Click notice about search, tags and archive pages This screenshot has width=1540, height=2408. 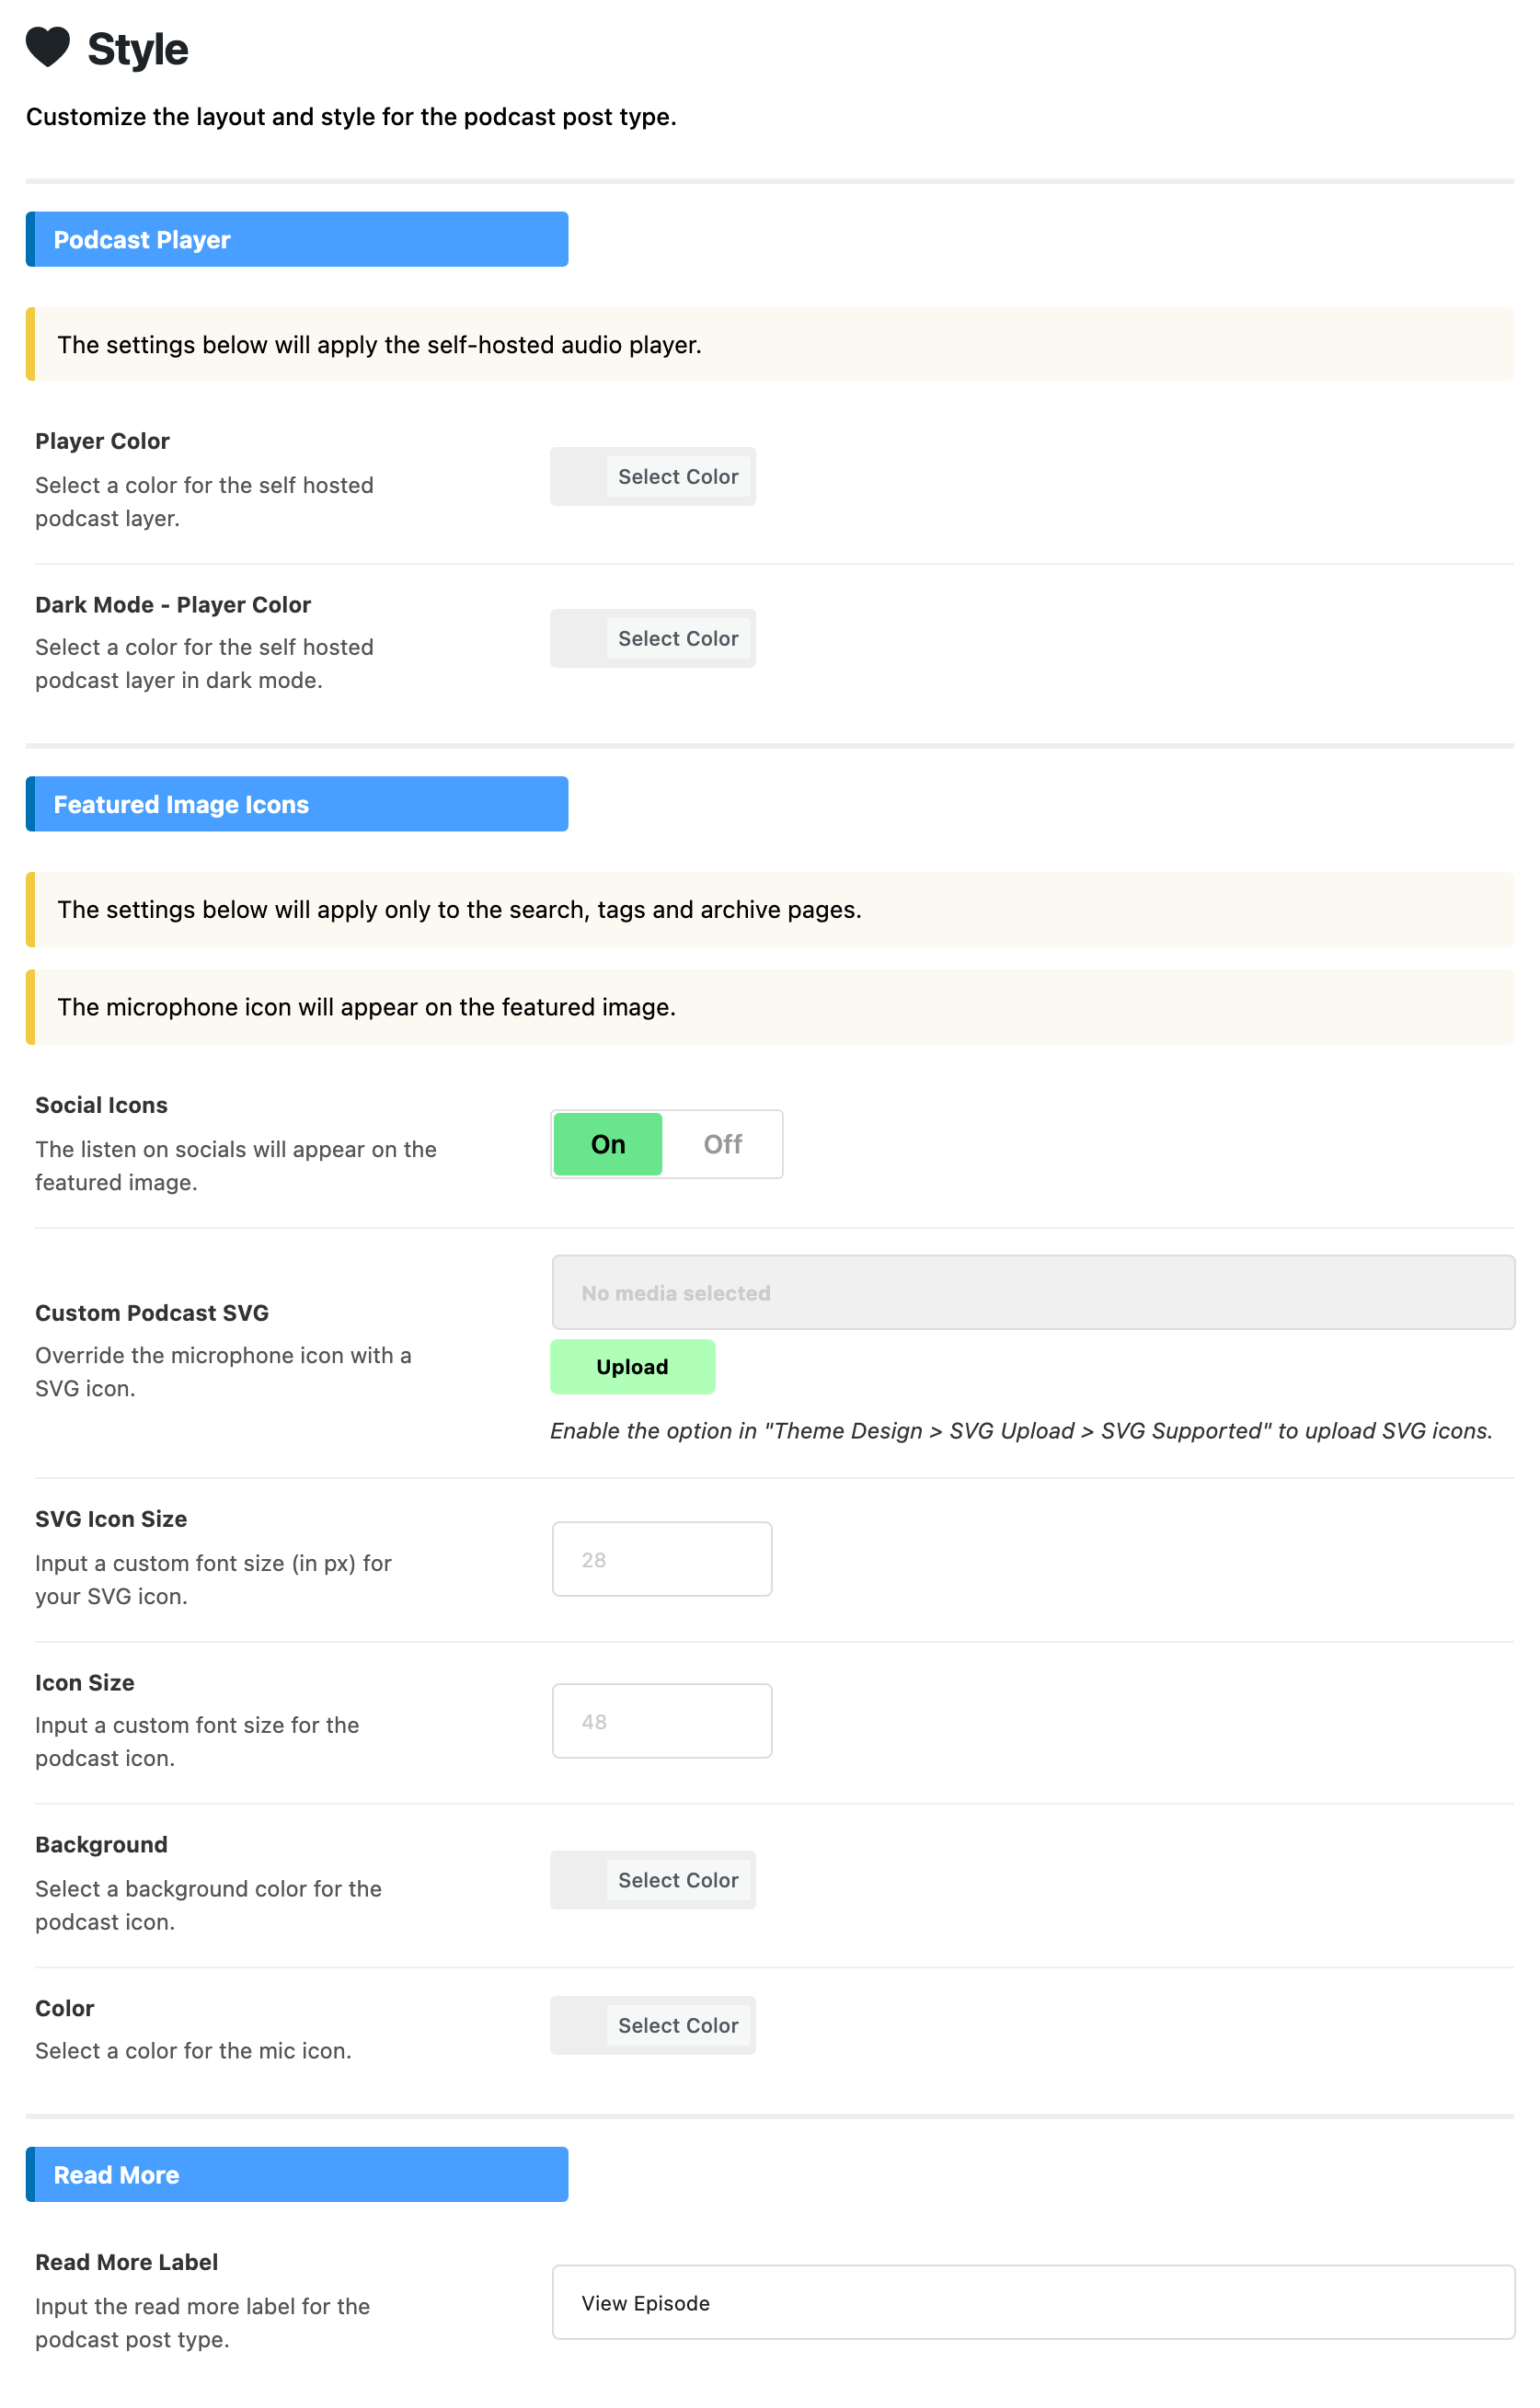click(x=769, y=909)
